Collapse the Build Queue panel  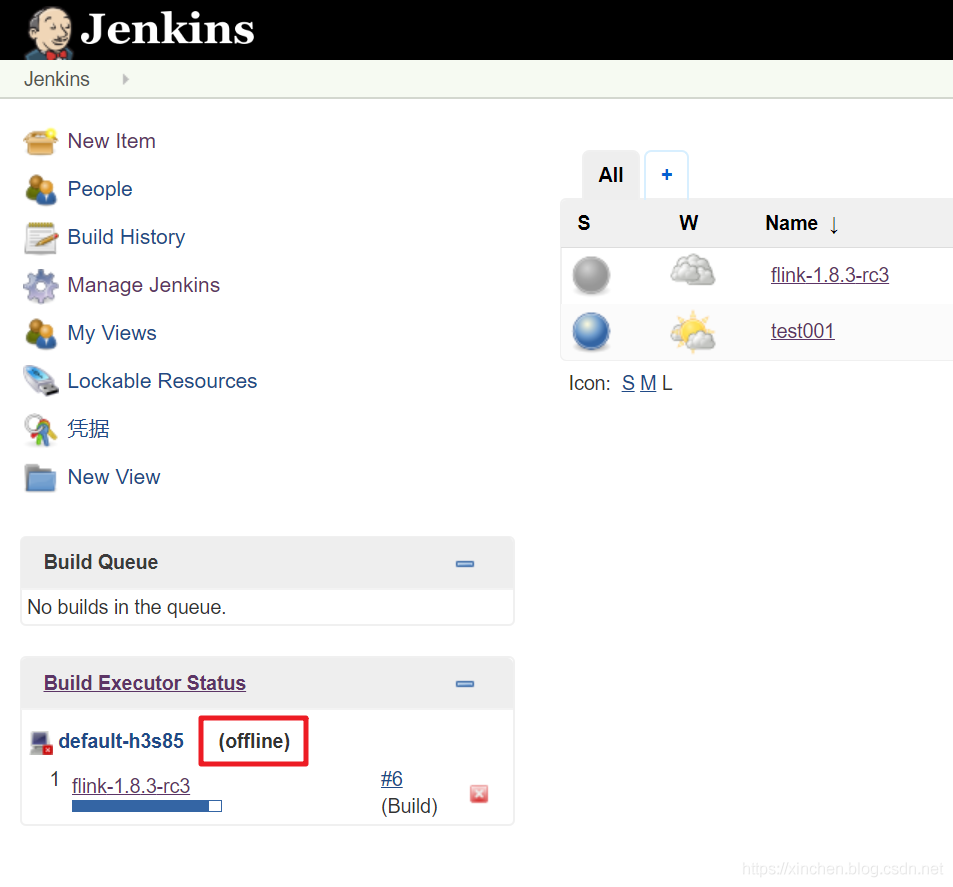(x=465, y=564)
